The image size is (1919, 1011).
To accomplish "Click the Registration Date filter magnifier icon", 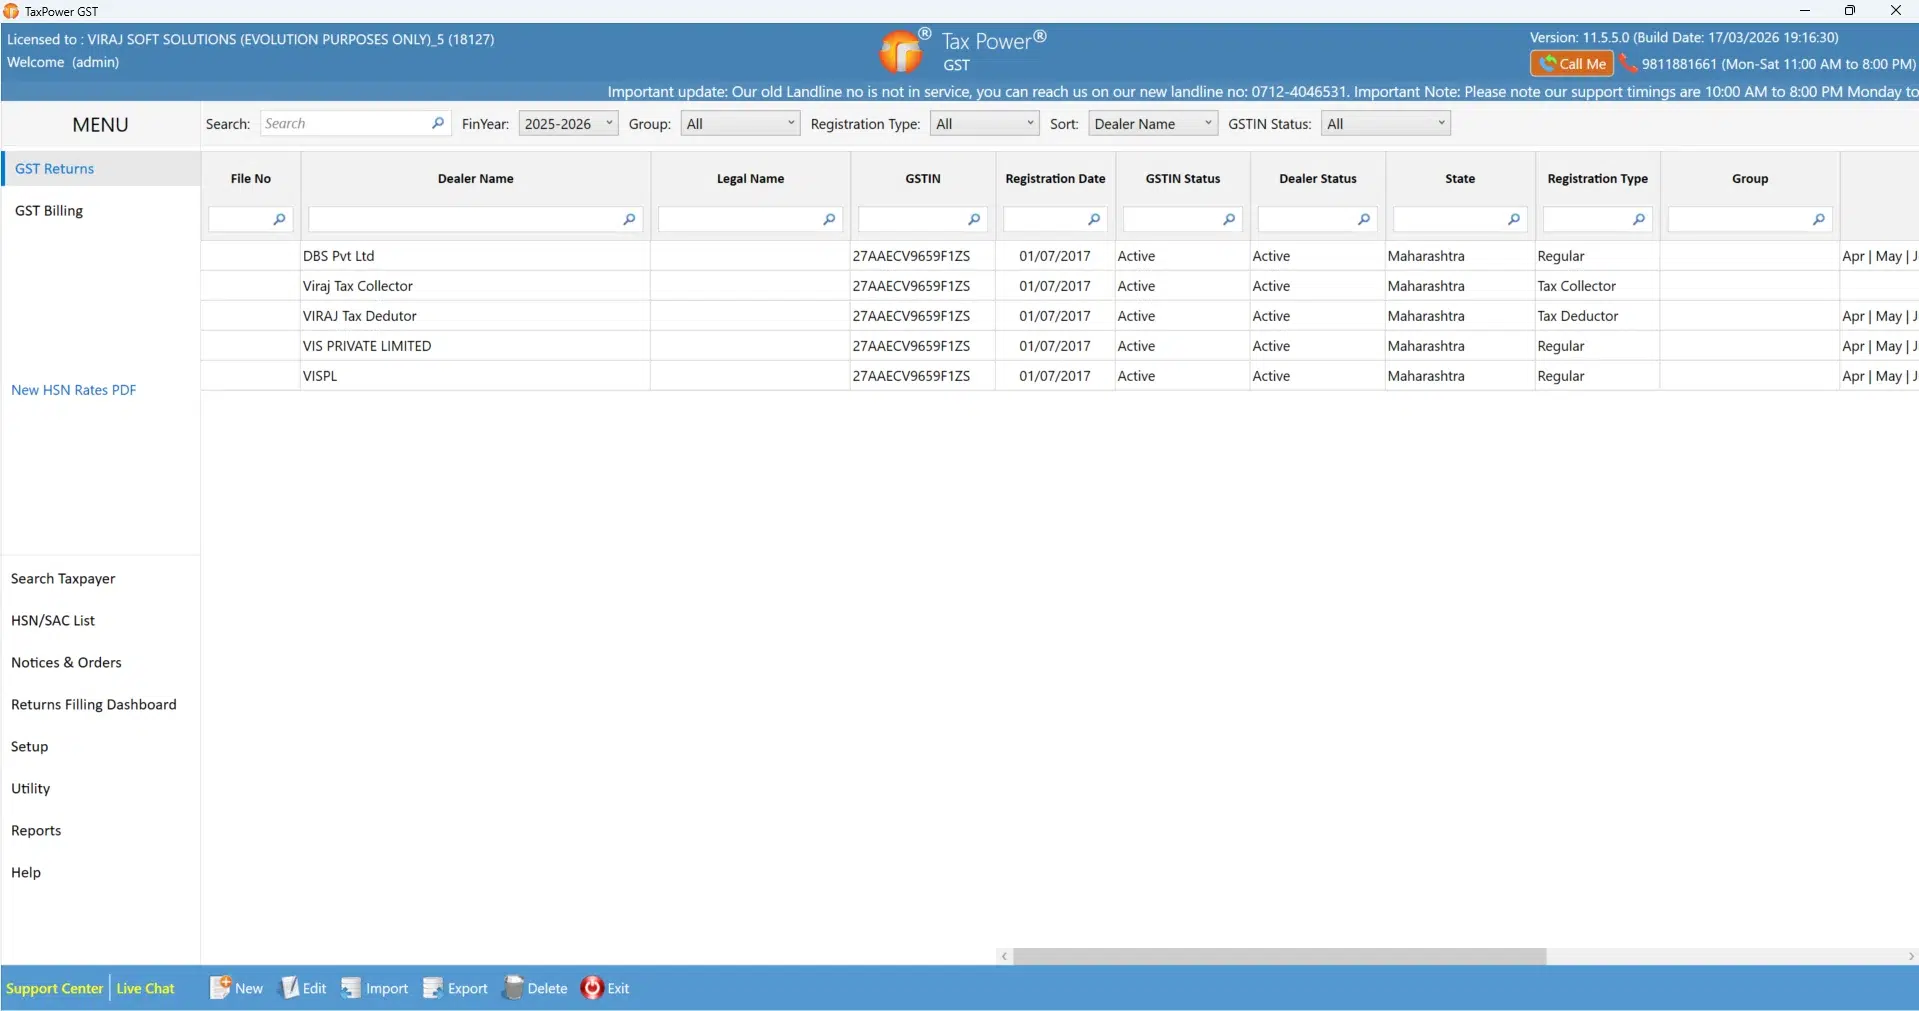I will (1094, 219).
